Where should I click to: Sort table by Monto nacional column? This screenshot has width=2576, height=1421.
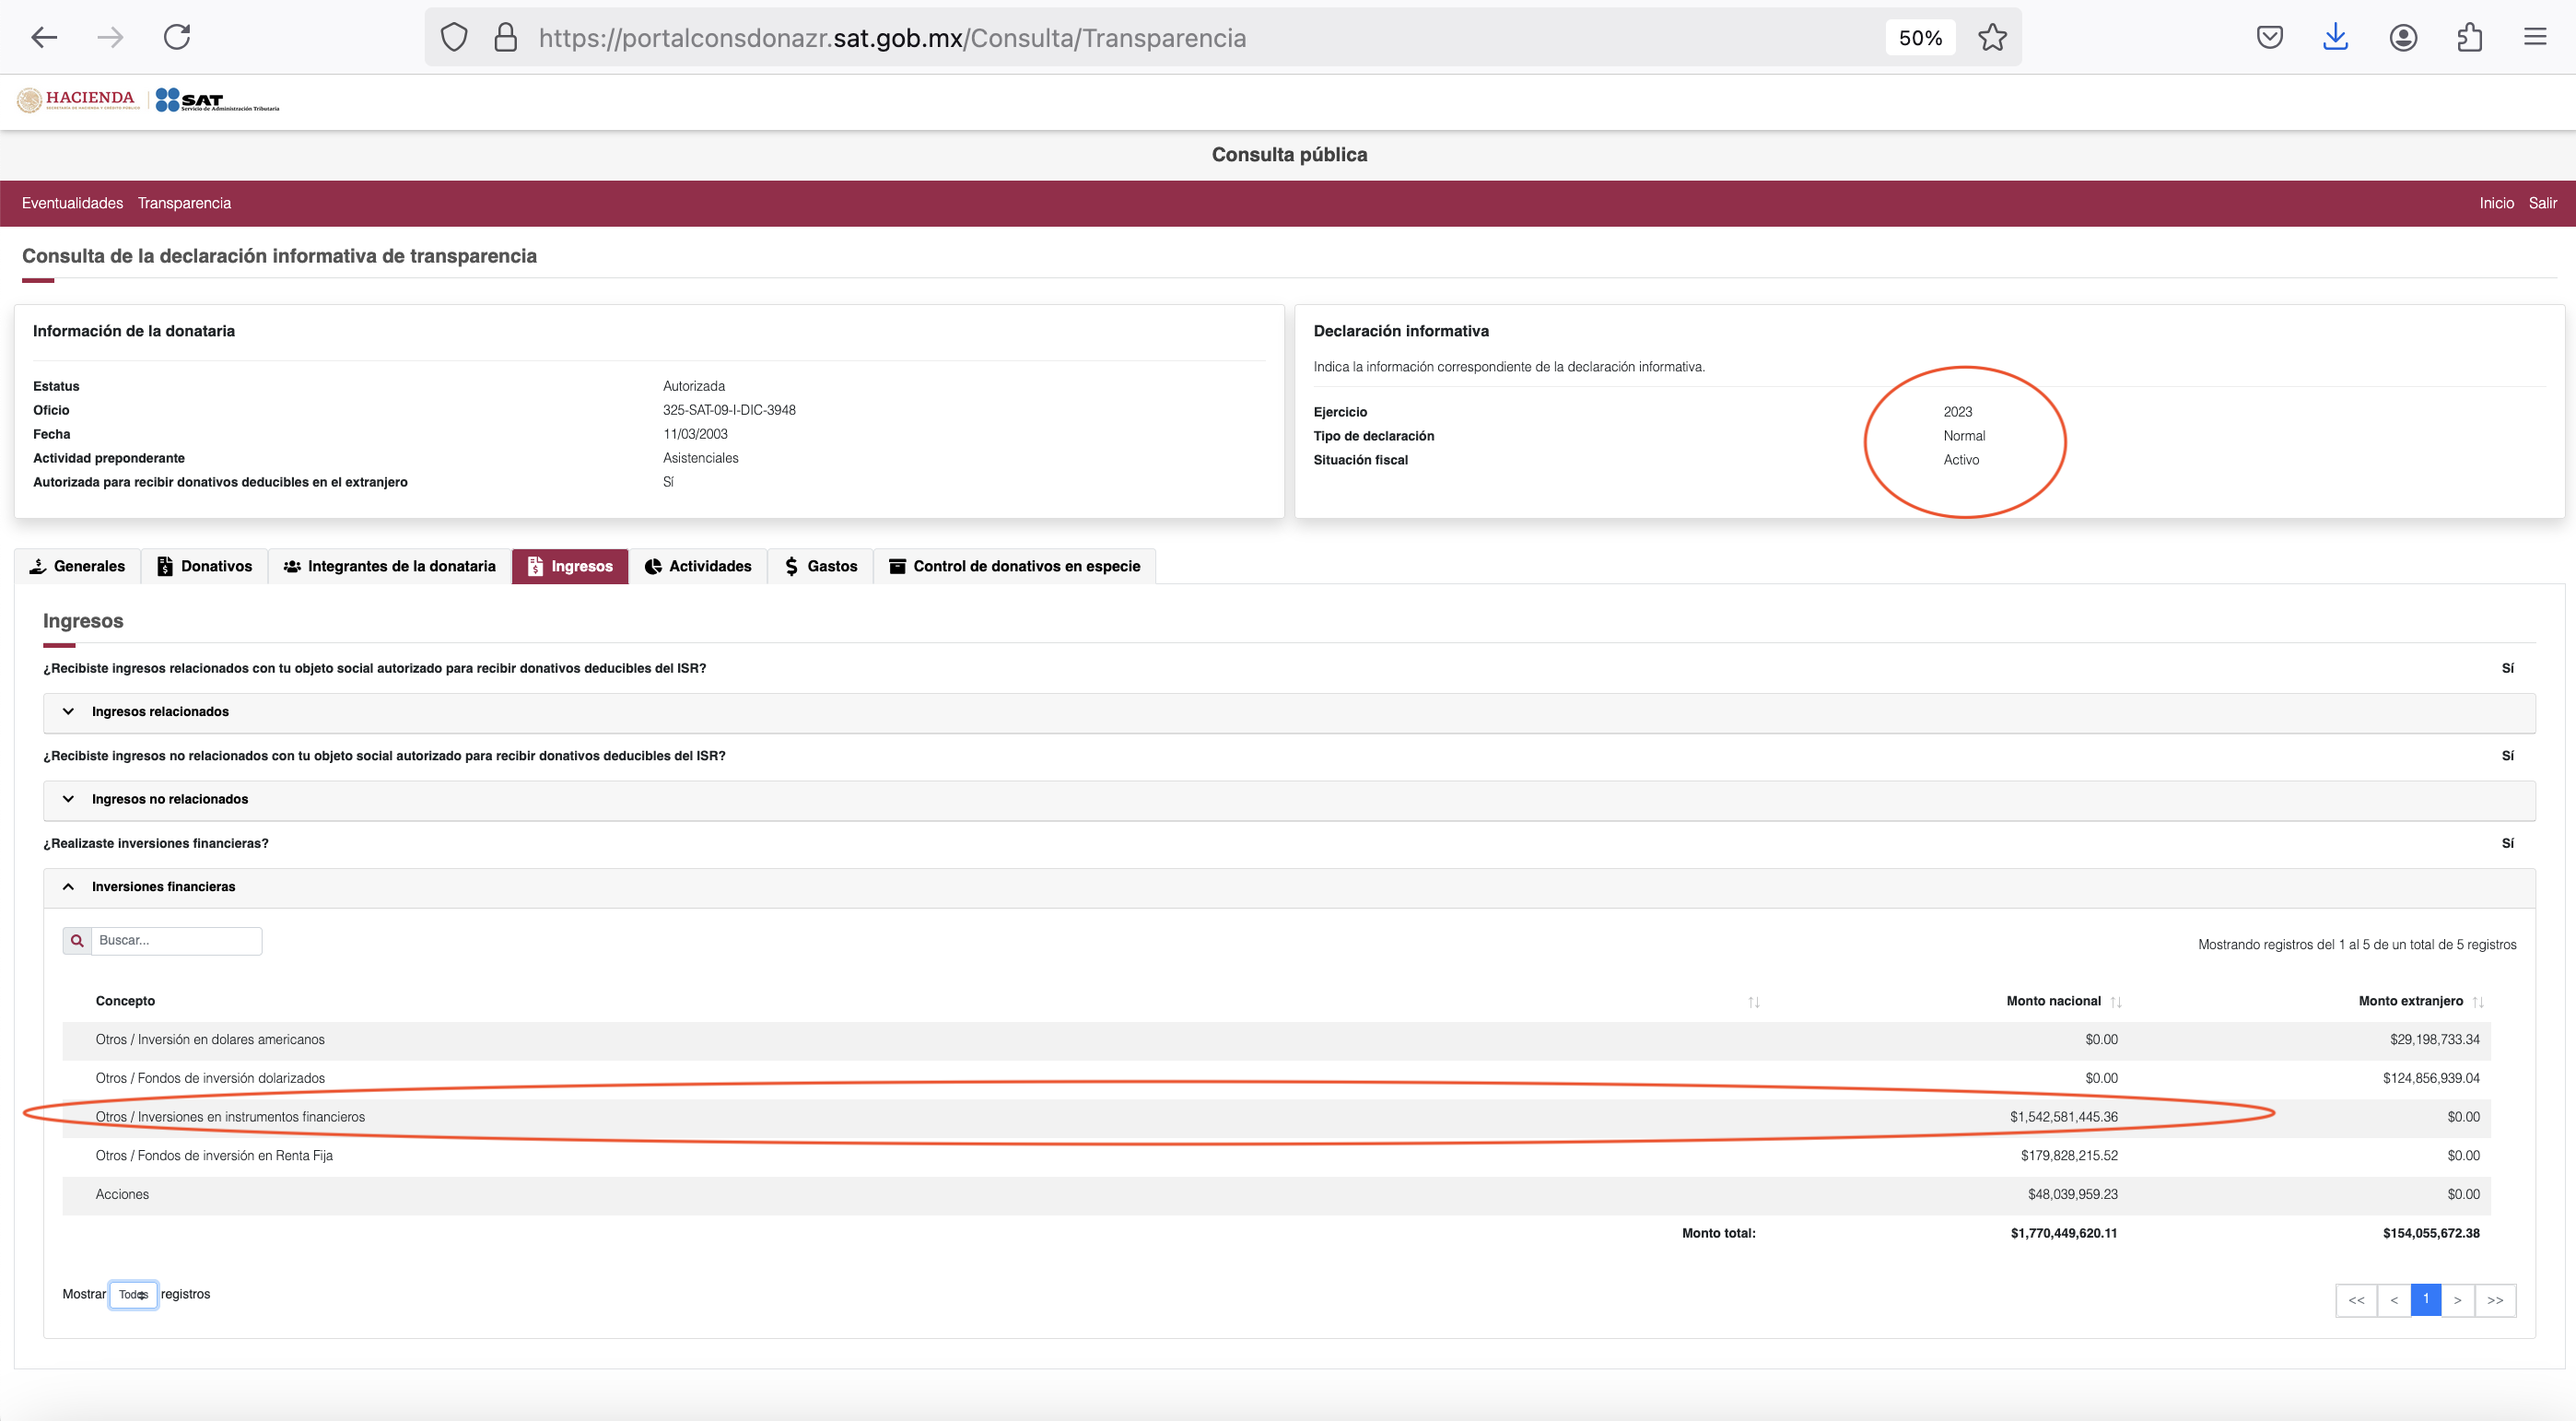[x=2115, y=1002]
